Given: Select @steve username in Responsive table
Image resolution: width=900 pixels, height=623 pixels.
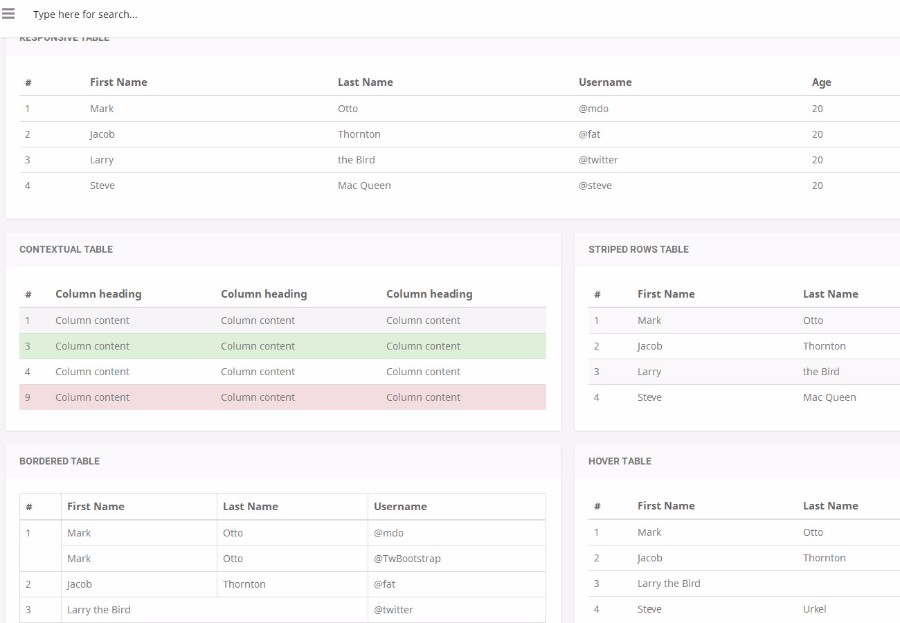Looking at the screenshot, I should pos(595,185).
